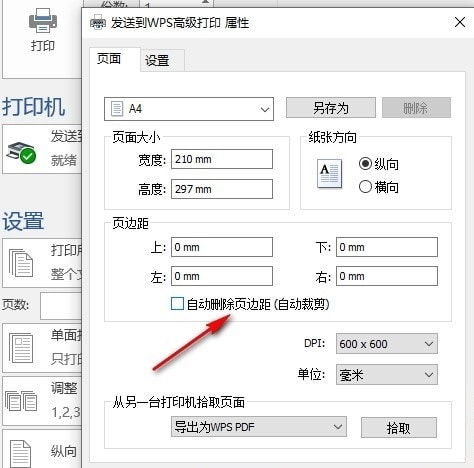Click the 设置 heading in print panel
This screenshot has width=474, height=468.
click(x=23, y=221)
